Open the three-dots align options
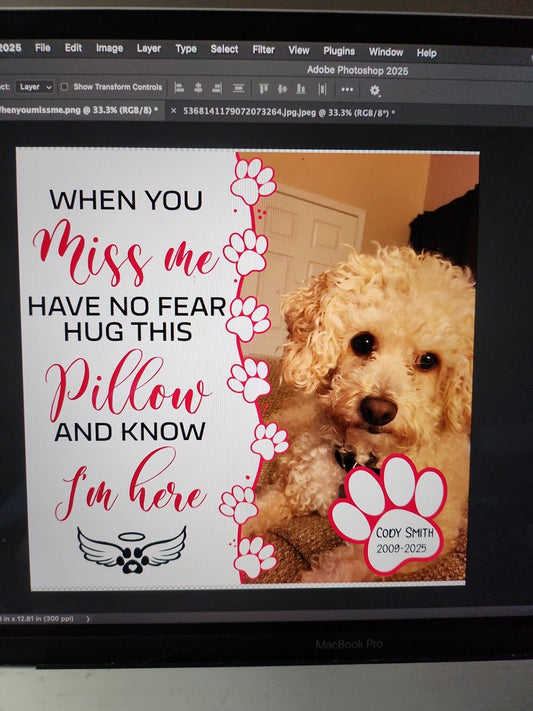The width and height of the screenshot is (533, 711). click(x=347, y=89)
